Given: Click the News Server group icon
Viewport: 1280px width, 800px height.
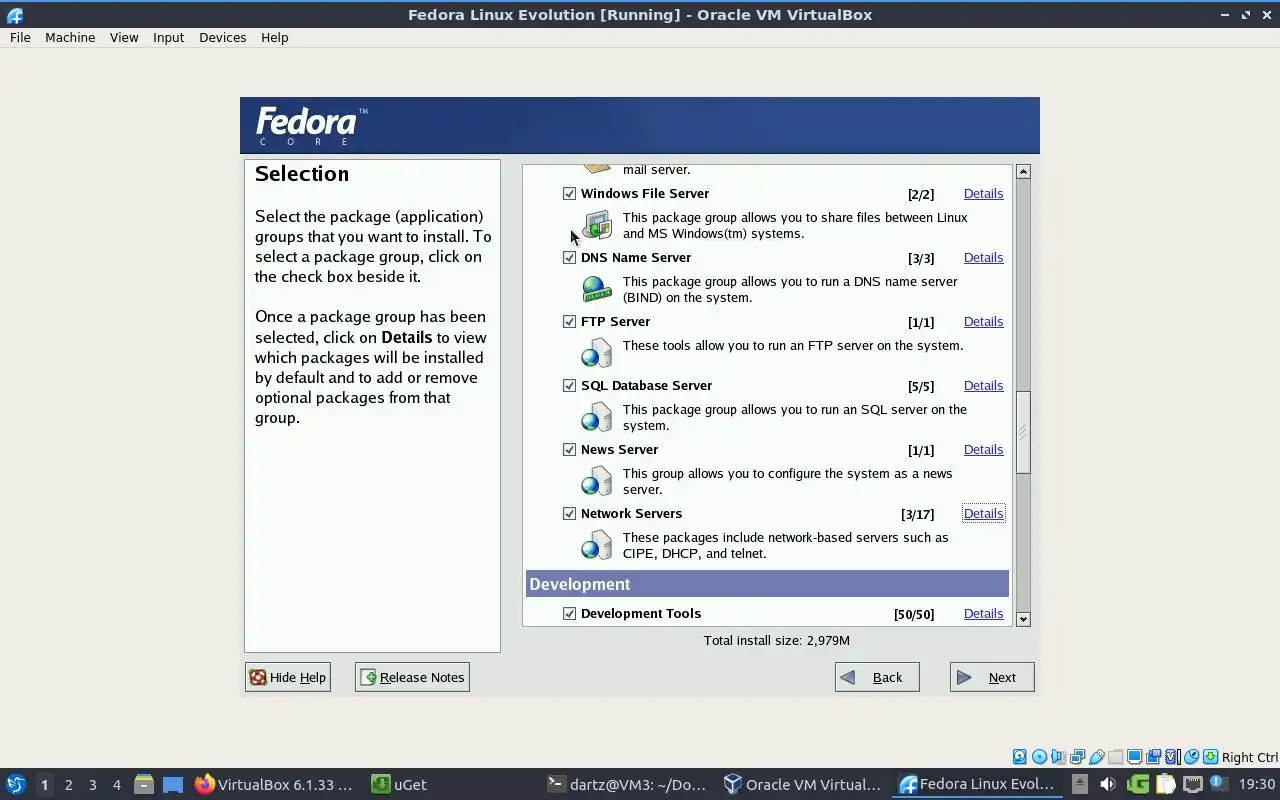Looking at the screenshot, I should click(x=597, y=480).
